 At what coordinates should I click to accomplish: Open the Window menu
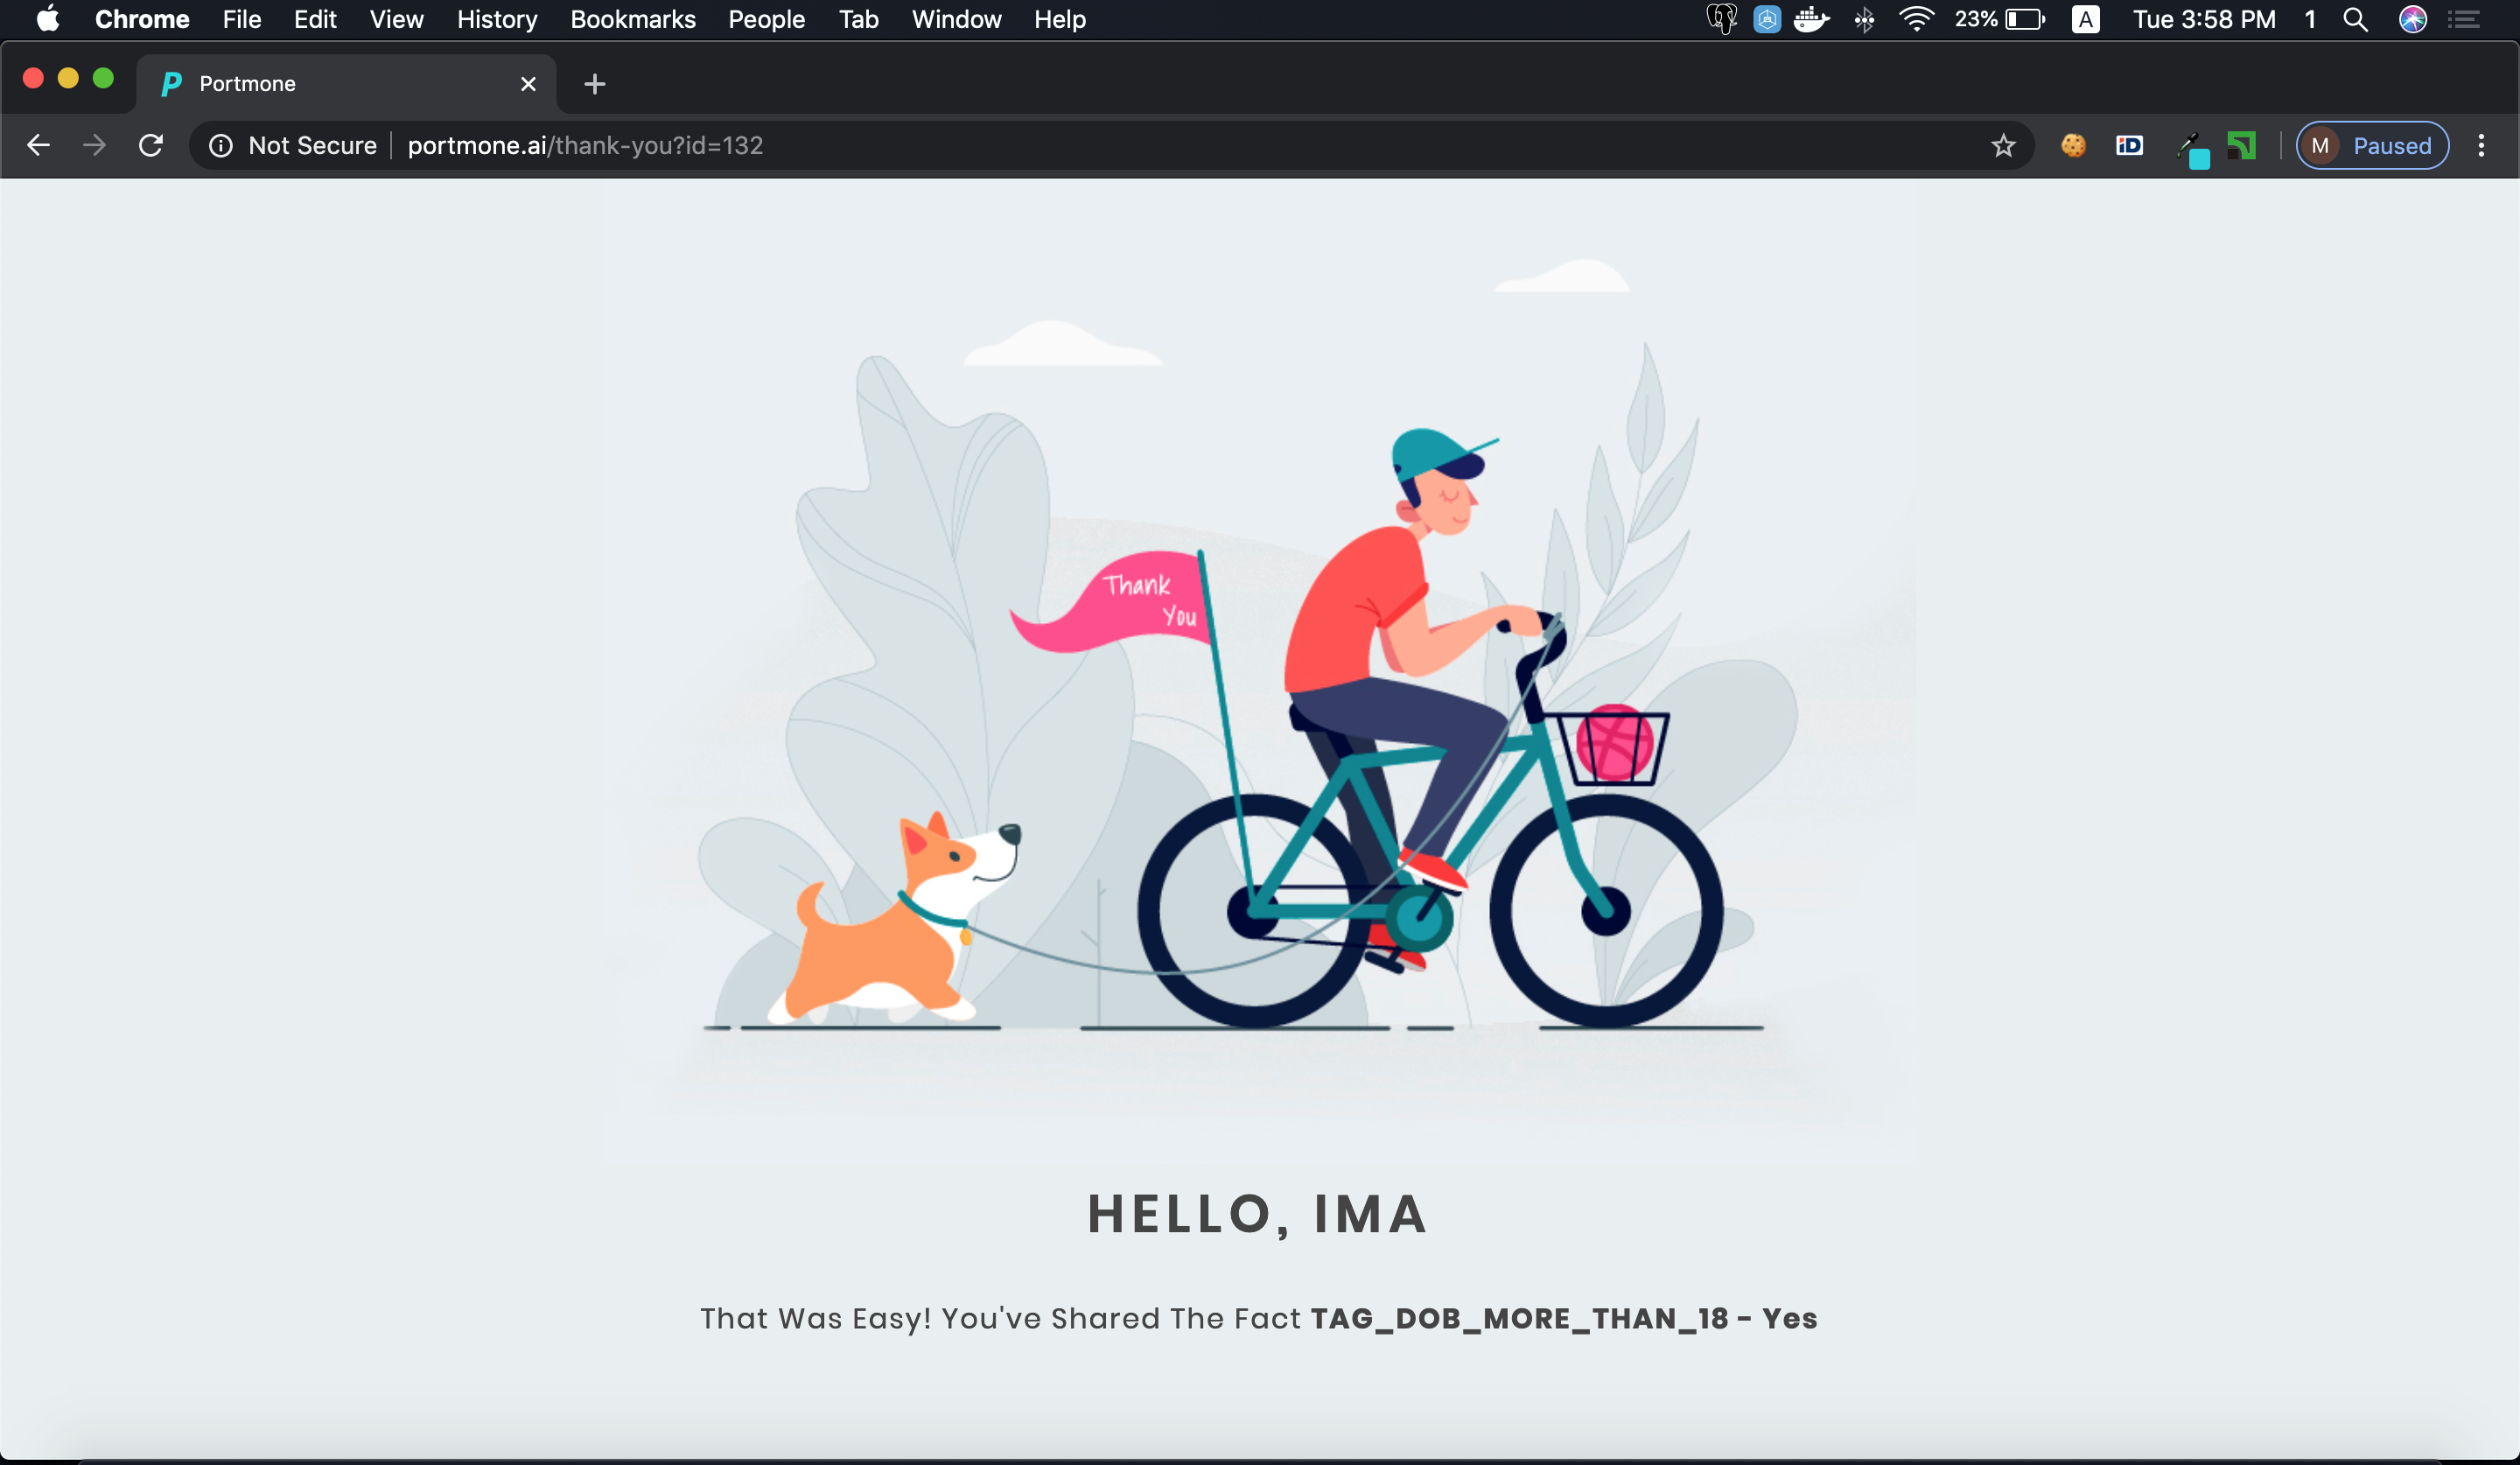(956, 19)
